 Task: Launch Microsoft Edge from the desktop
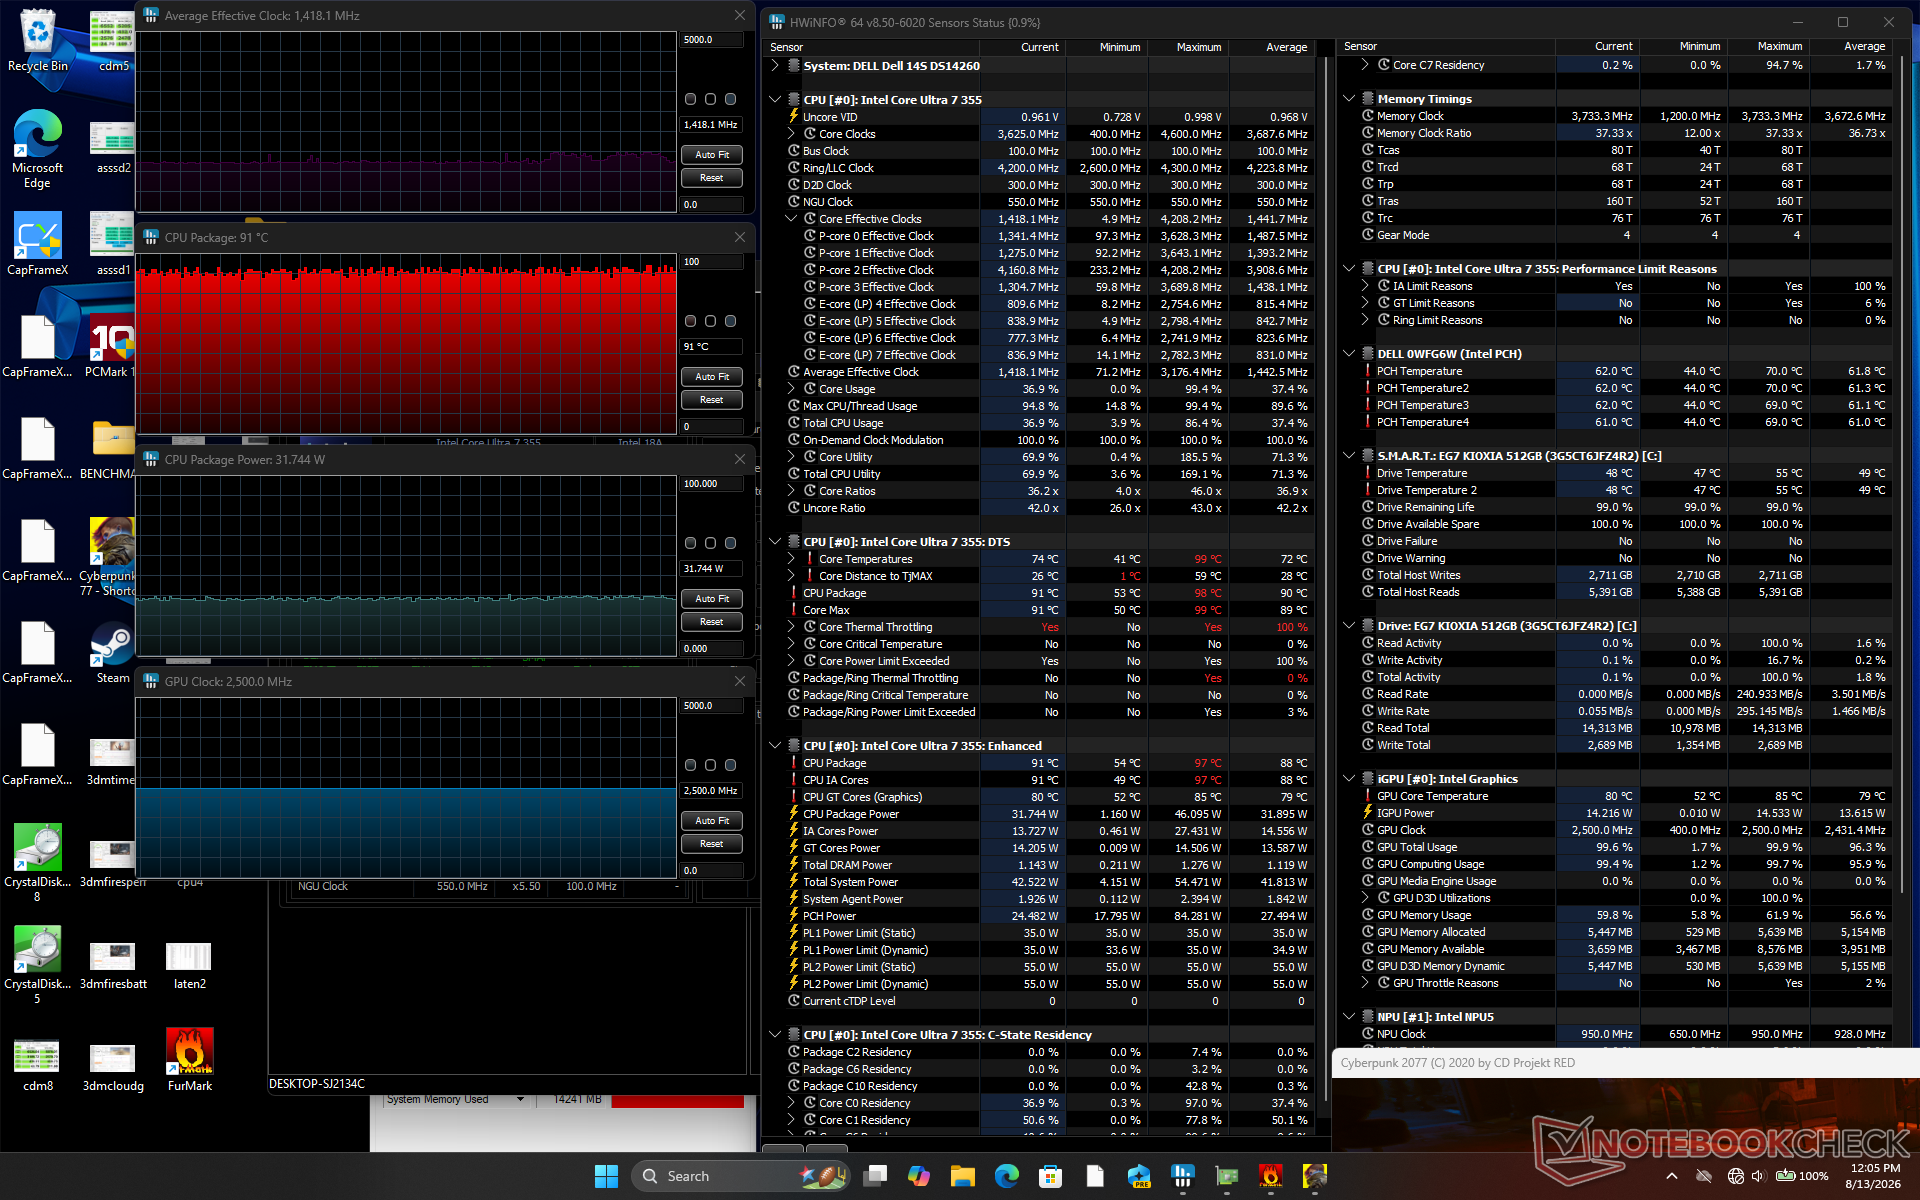pos(38,148)
